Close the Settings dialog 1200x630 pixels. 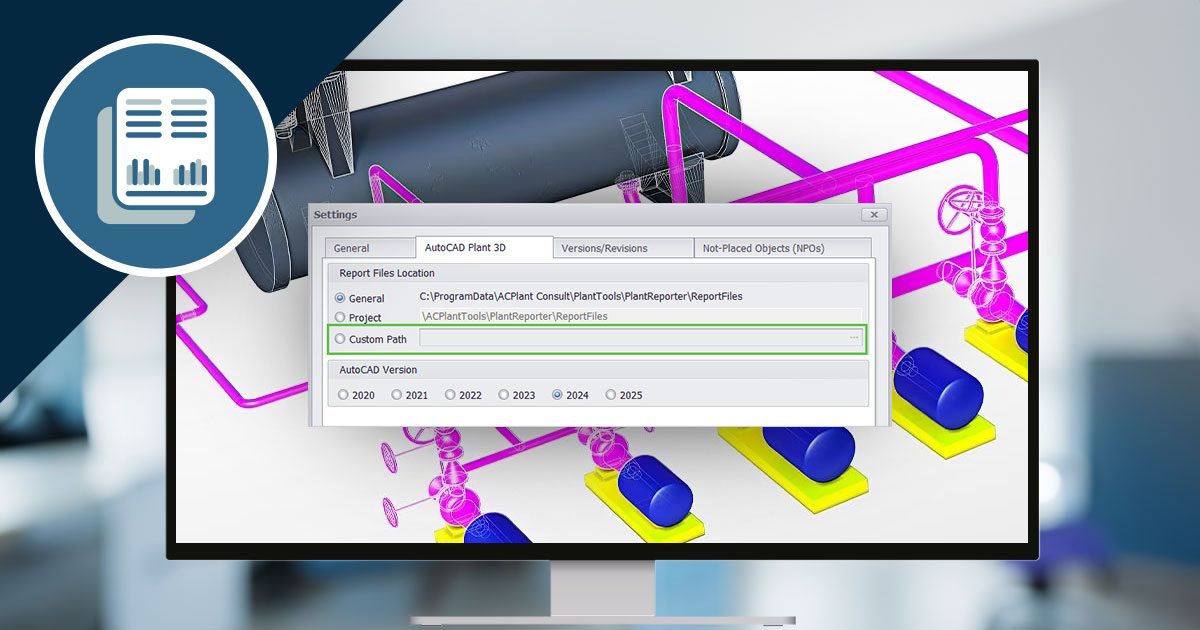coord(873,215)
